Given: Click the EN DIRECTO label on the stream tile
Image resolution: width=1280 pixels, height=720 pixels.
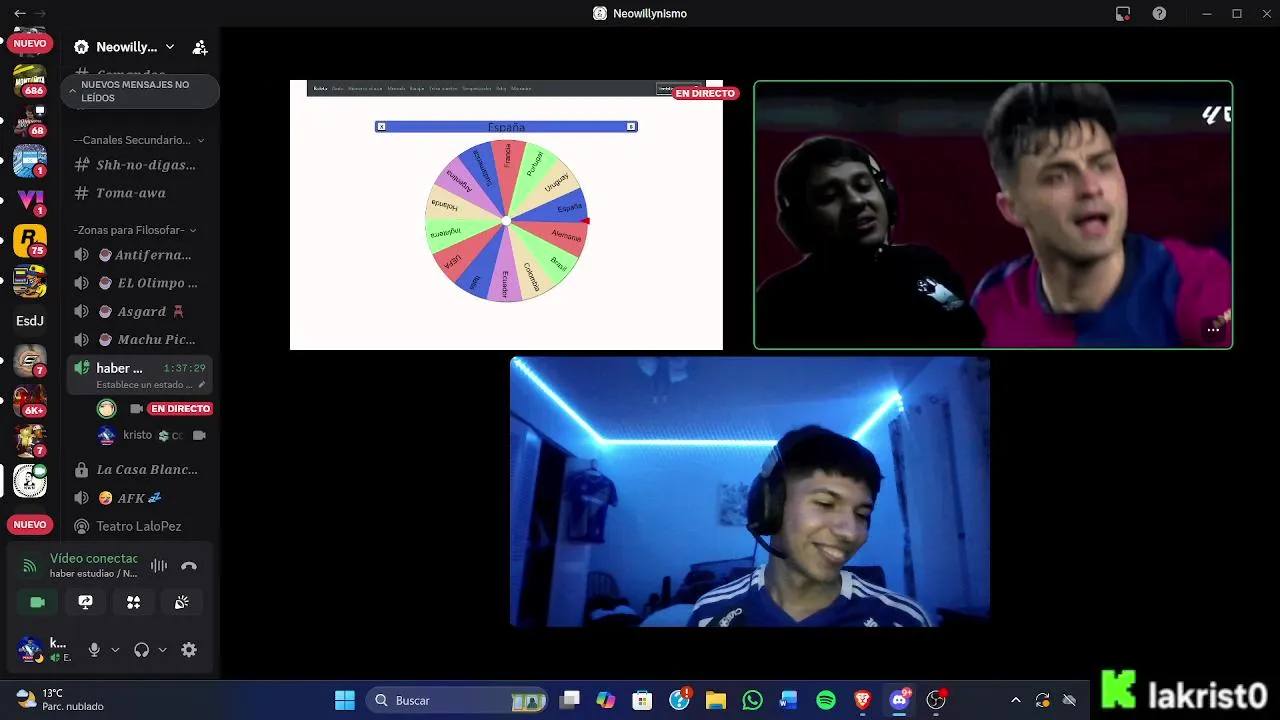Looking at the screenshot, I should [705, 93].
